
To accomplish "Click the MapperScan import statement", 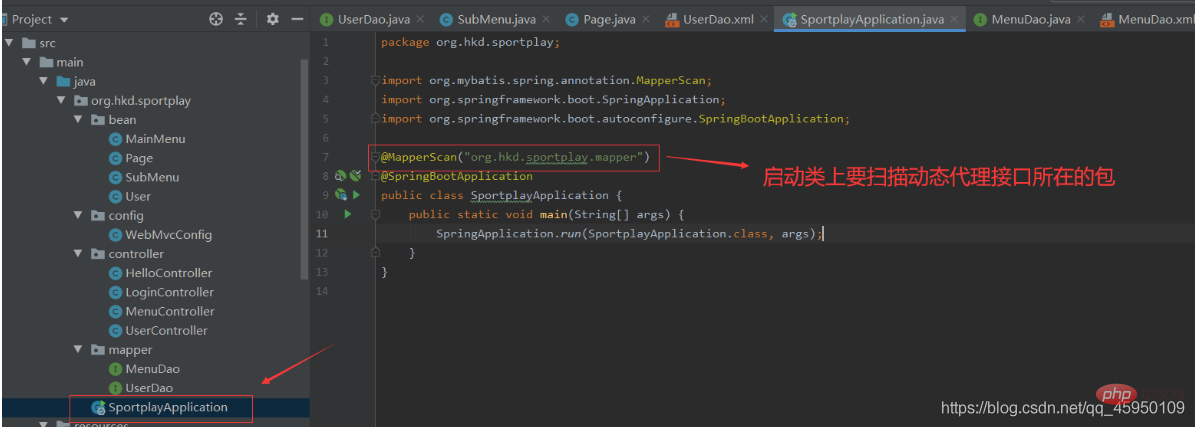I will point(546,80).
